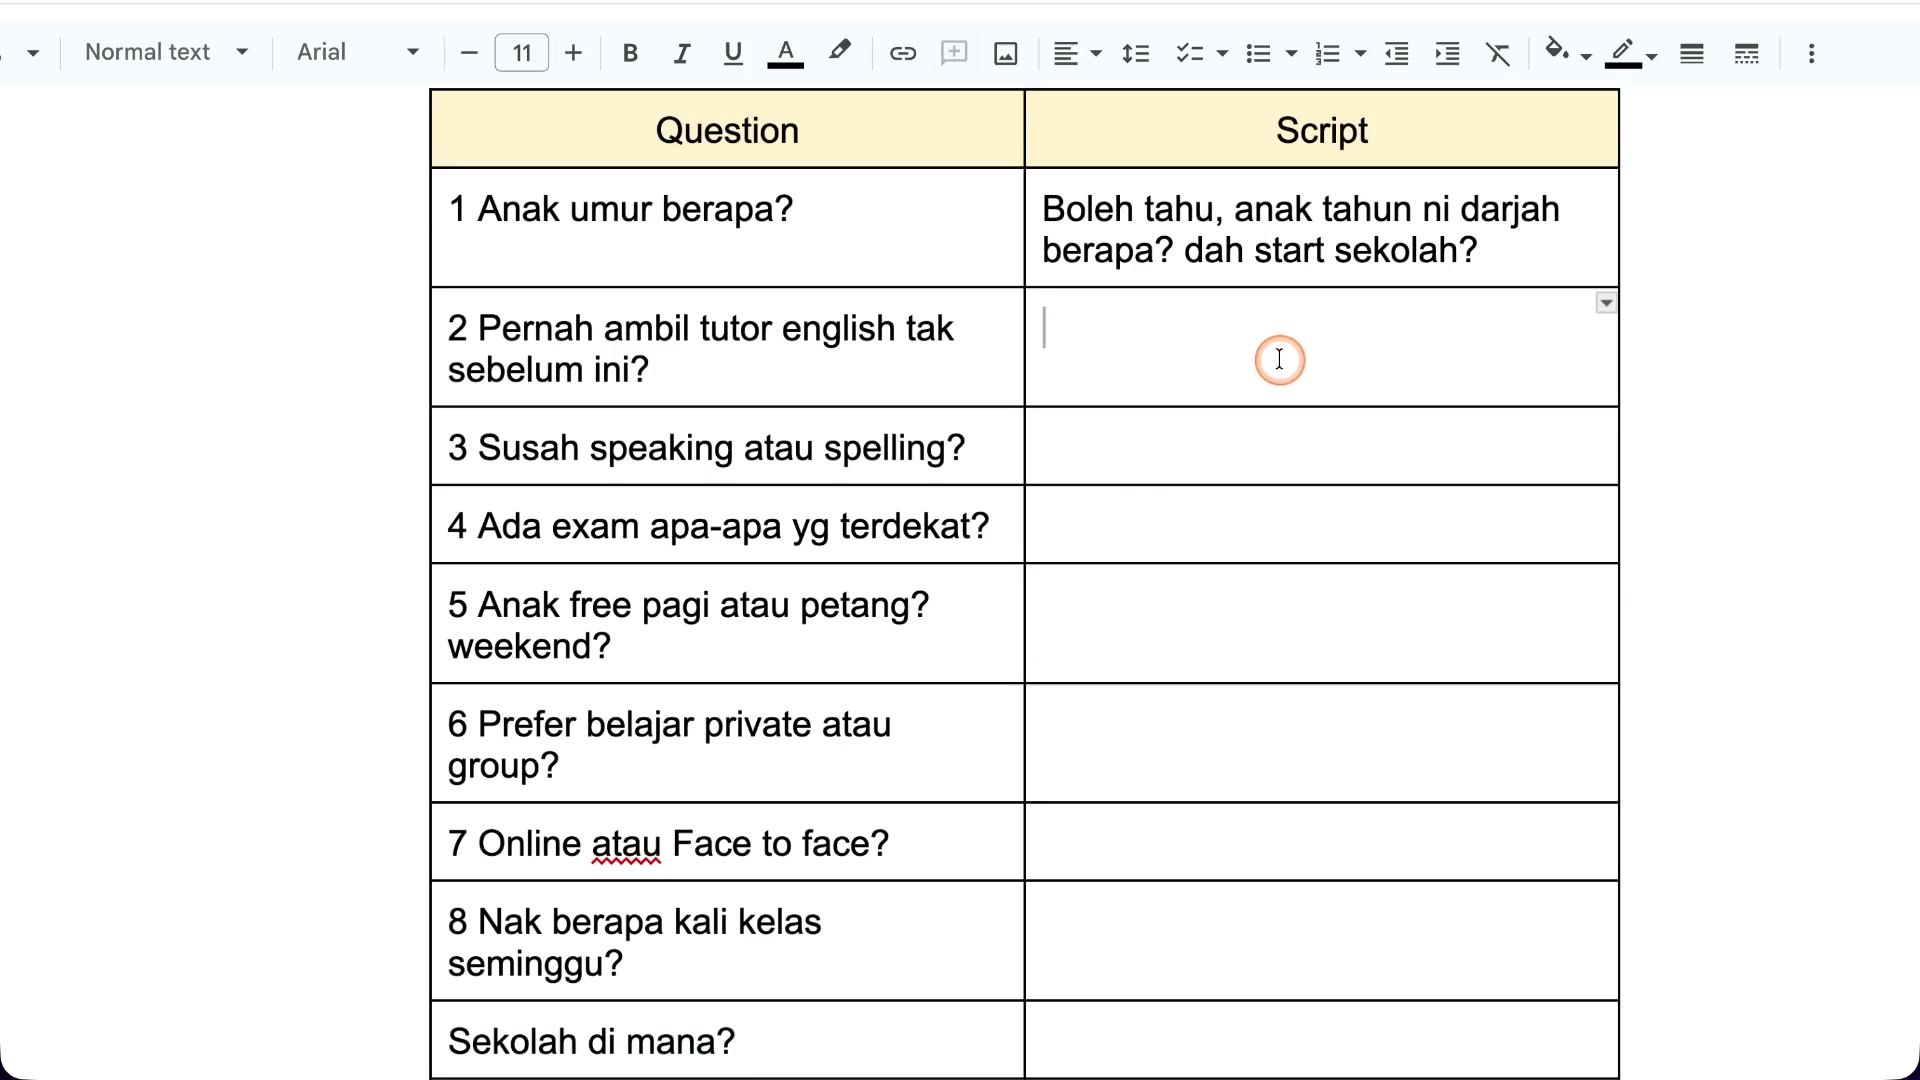Click '4 Ada exam apa-apa yg terdekat?' cell

point(727,526)
